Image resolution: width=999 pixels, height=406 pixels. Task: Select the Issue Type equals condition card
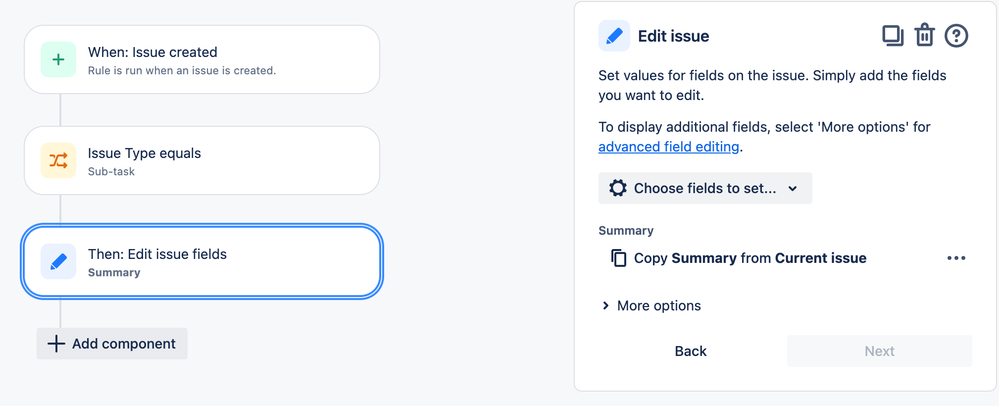202,161
